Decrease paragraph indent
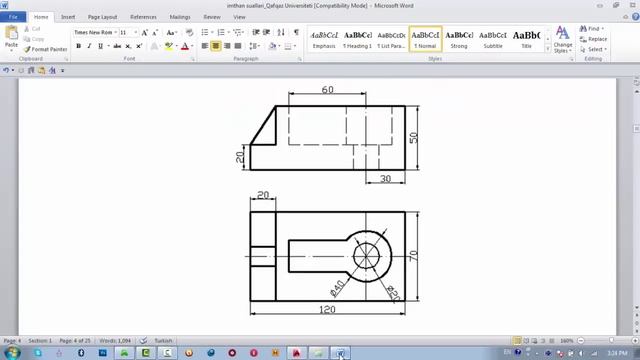Viewport: 640px width, 360px height. [x=256, y=32]
